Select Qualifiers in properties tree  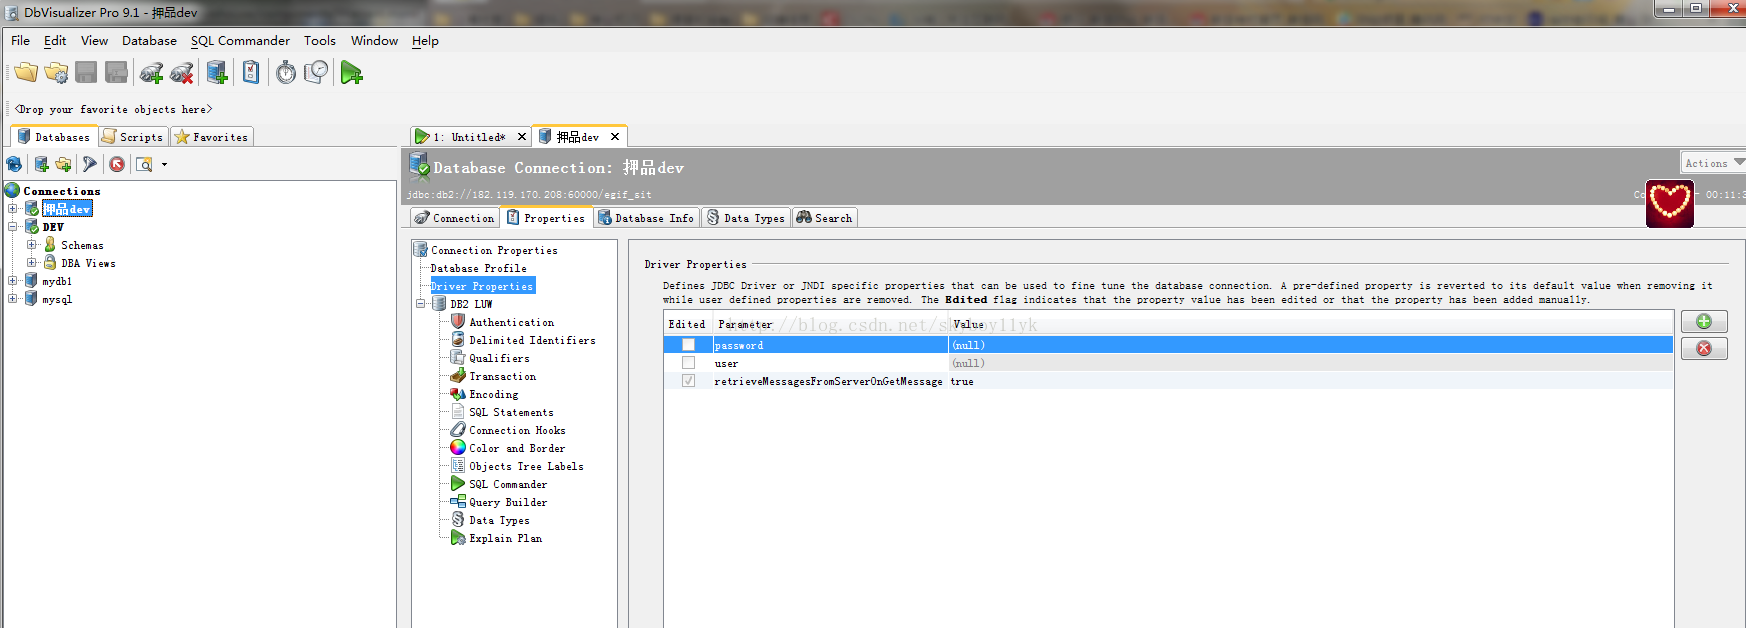tap(499, 358)
